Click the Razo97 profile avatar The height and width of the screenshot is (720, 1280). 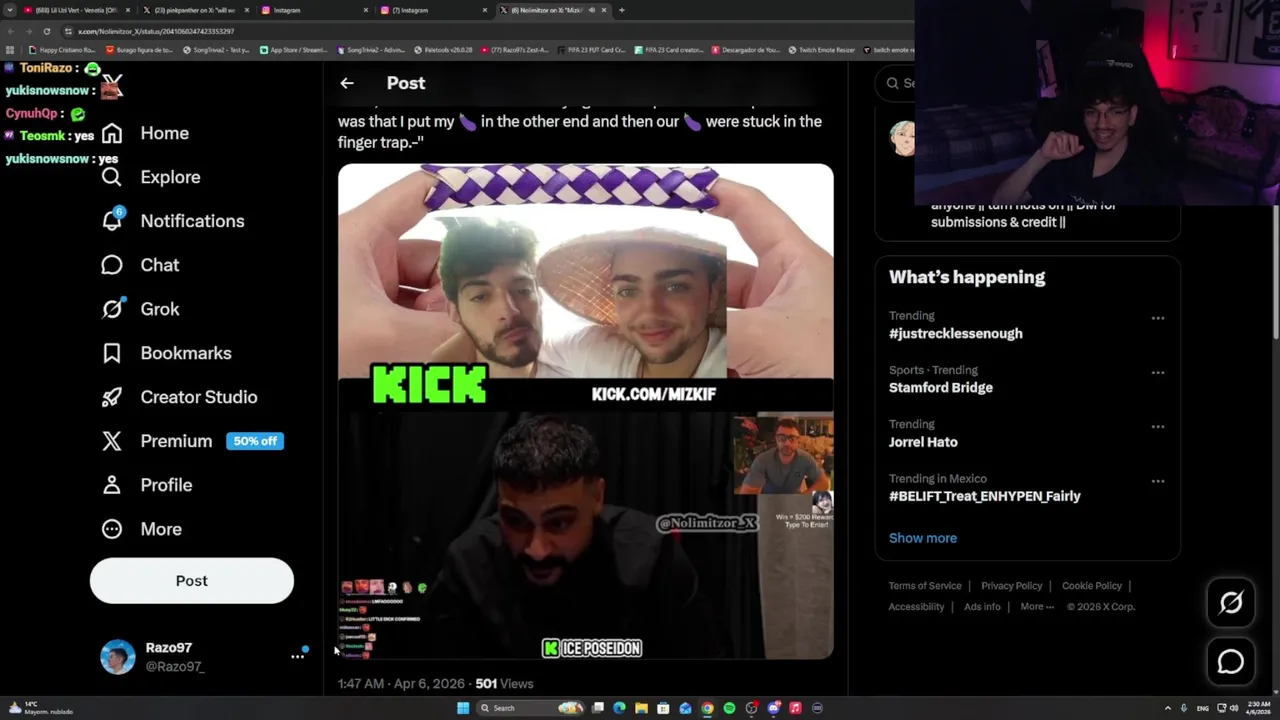coord(117,657)
